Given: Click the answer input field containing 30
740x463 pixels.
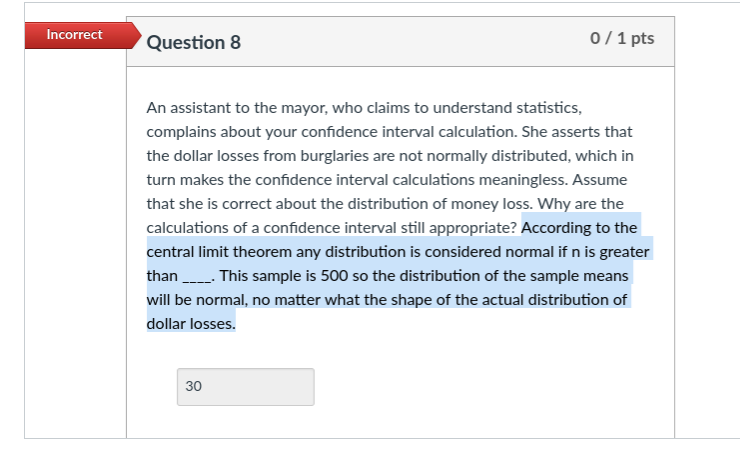Looking at the screenshot, I should pos(245,387).
